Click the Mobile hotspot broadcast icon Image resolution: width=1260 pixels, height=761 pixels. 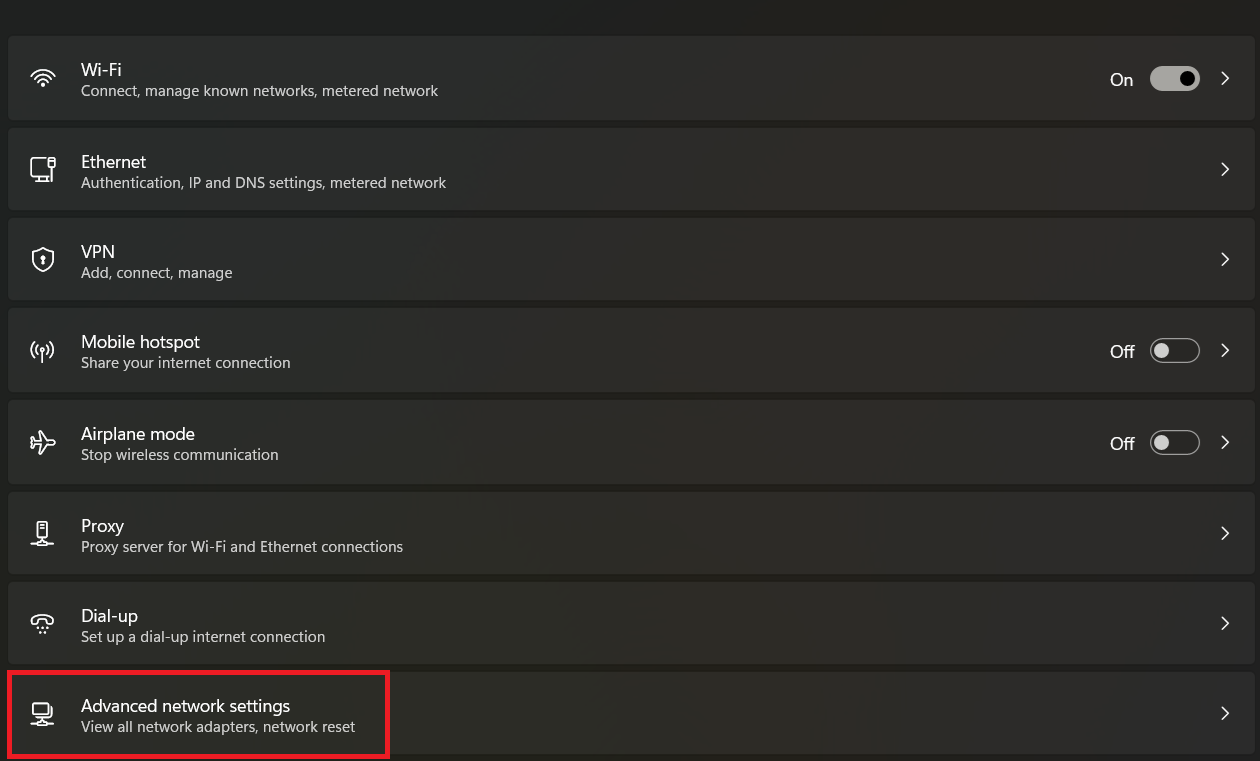click(x=42, y=351)
